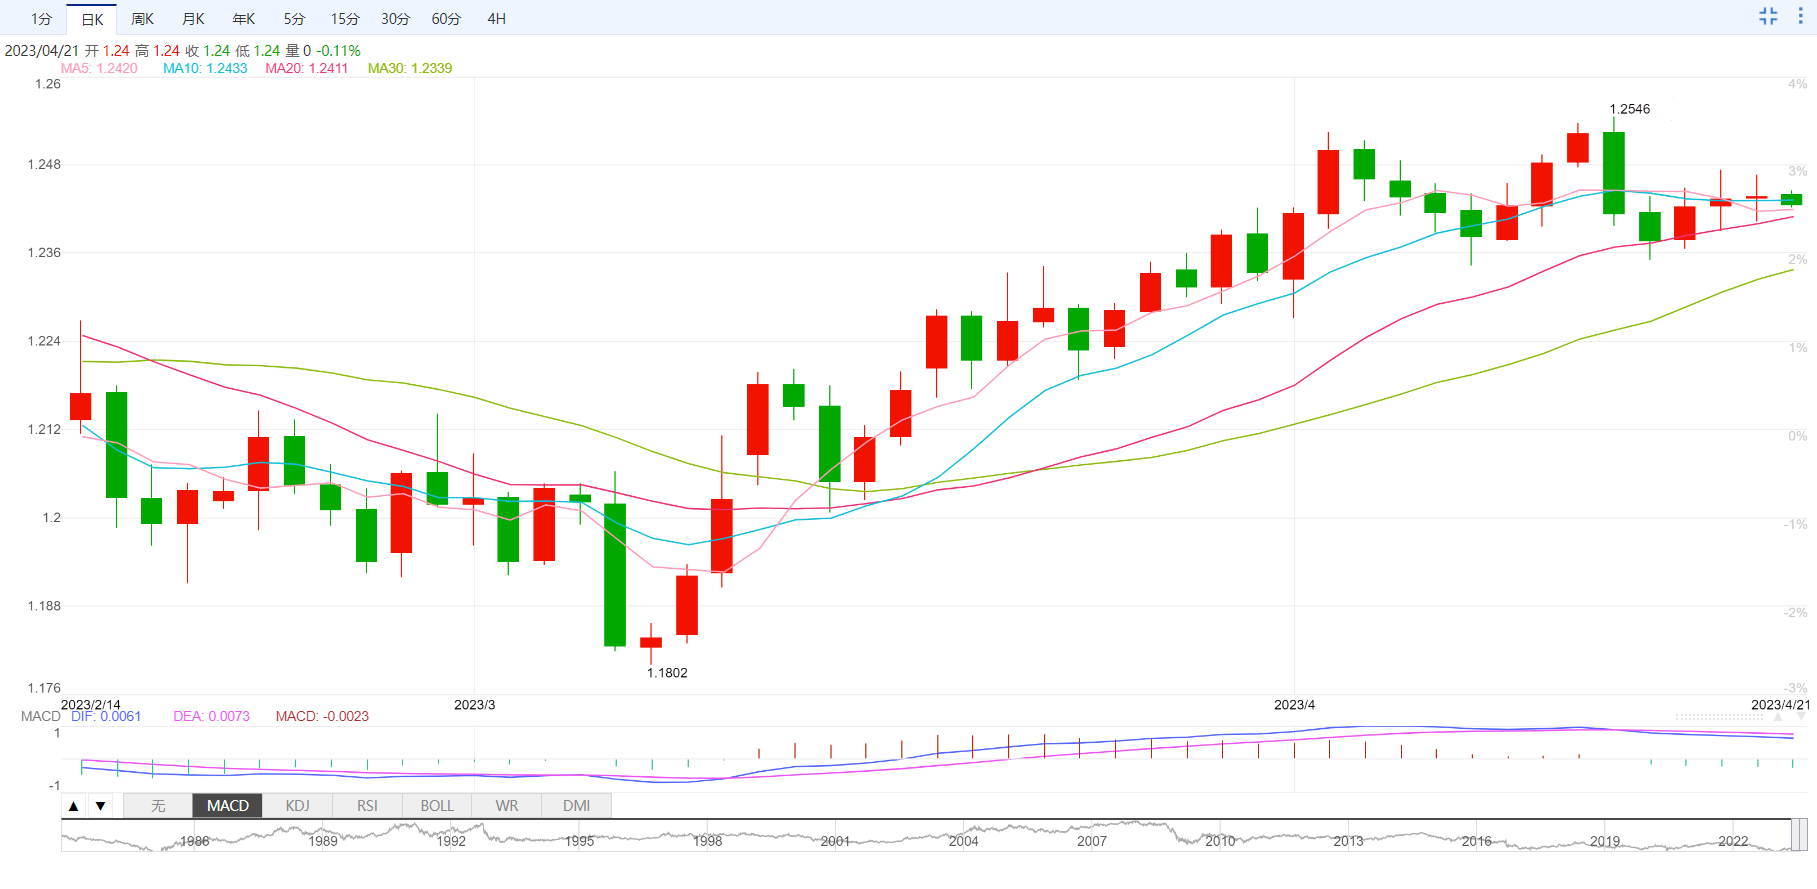Select the 无 (none) indicator option

coord(158,806)
